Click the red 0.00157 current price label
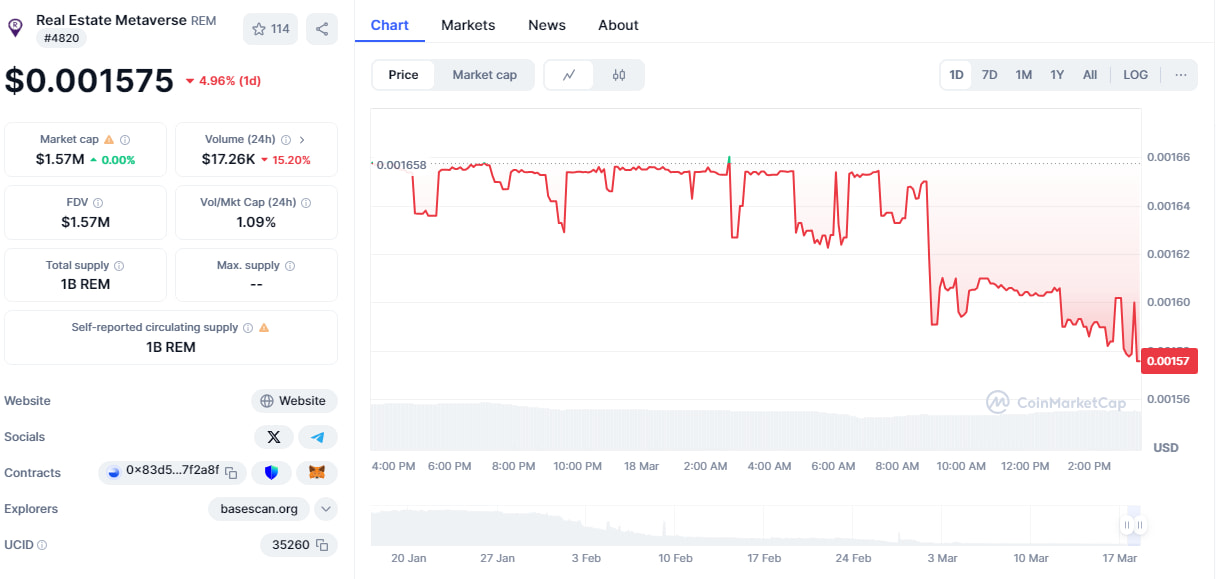 point(1169,361)
